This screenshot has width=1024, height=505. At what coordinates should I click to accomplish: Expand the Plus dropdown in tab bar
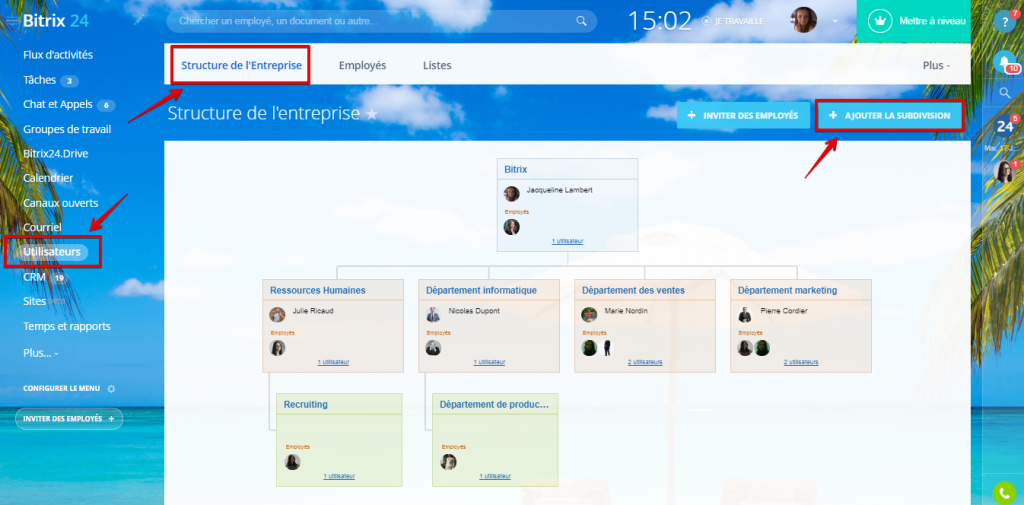click(x=936, y=65)
